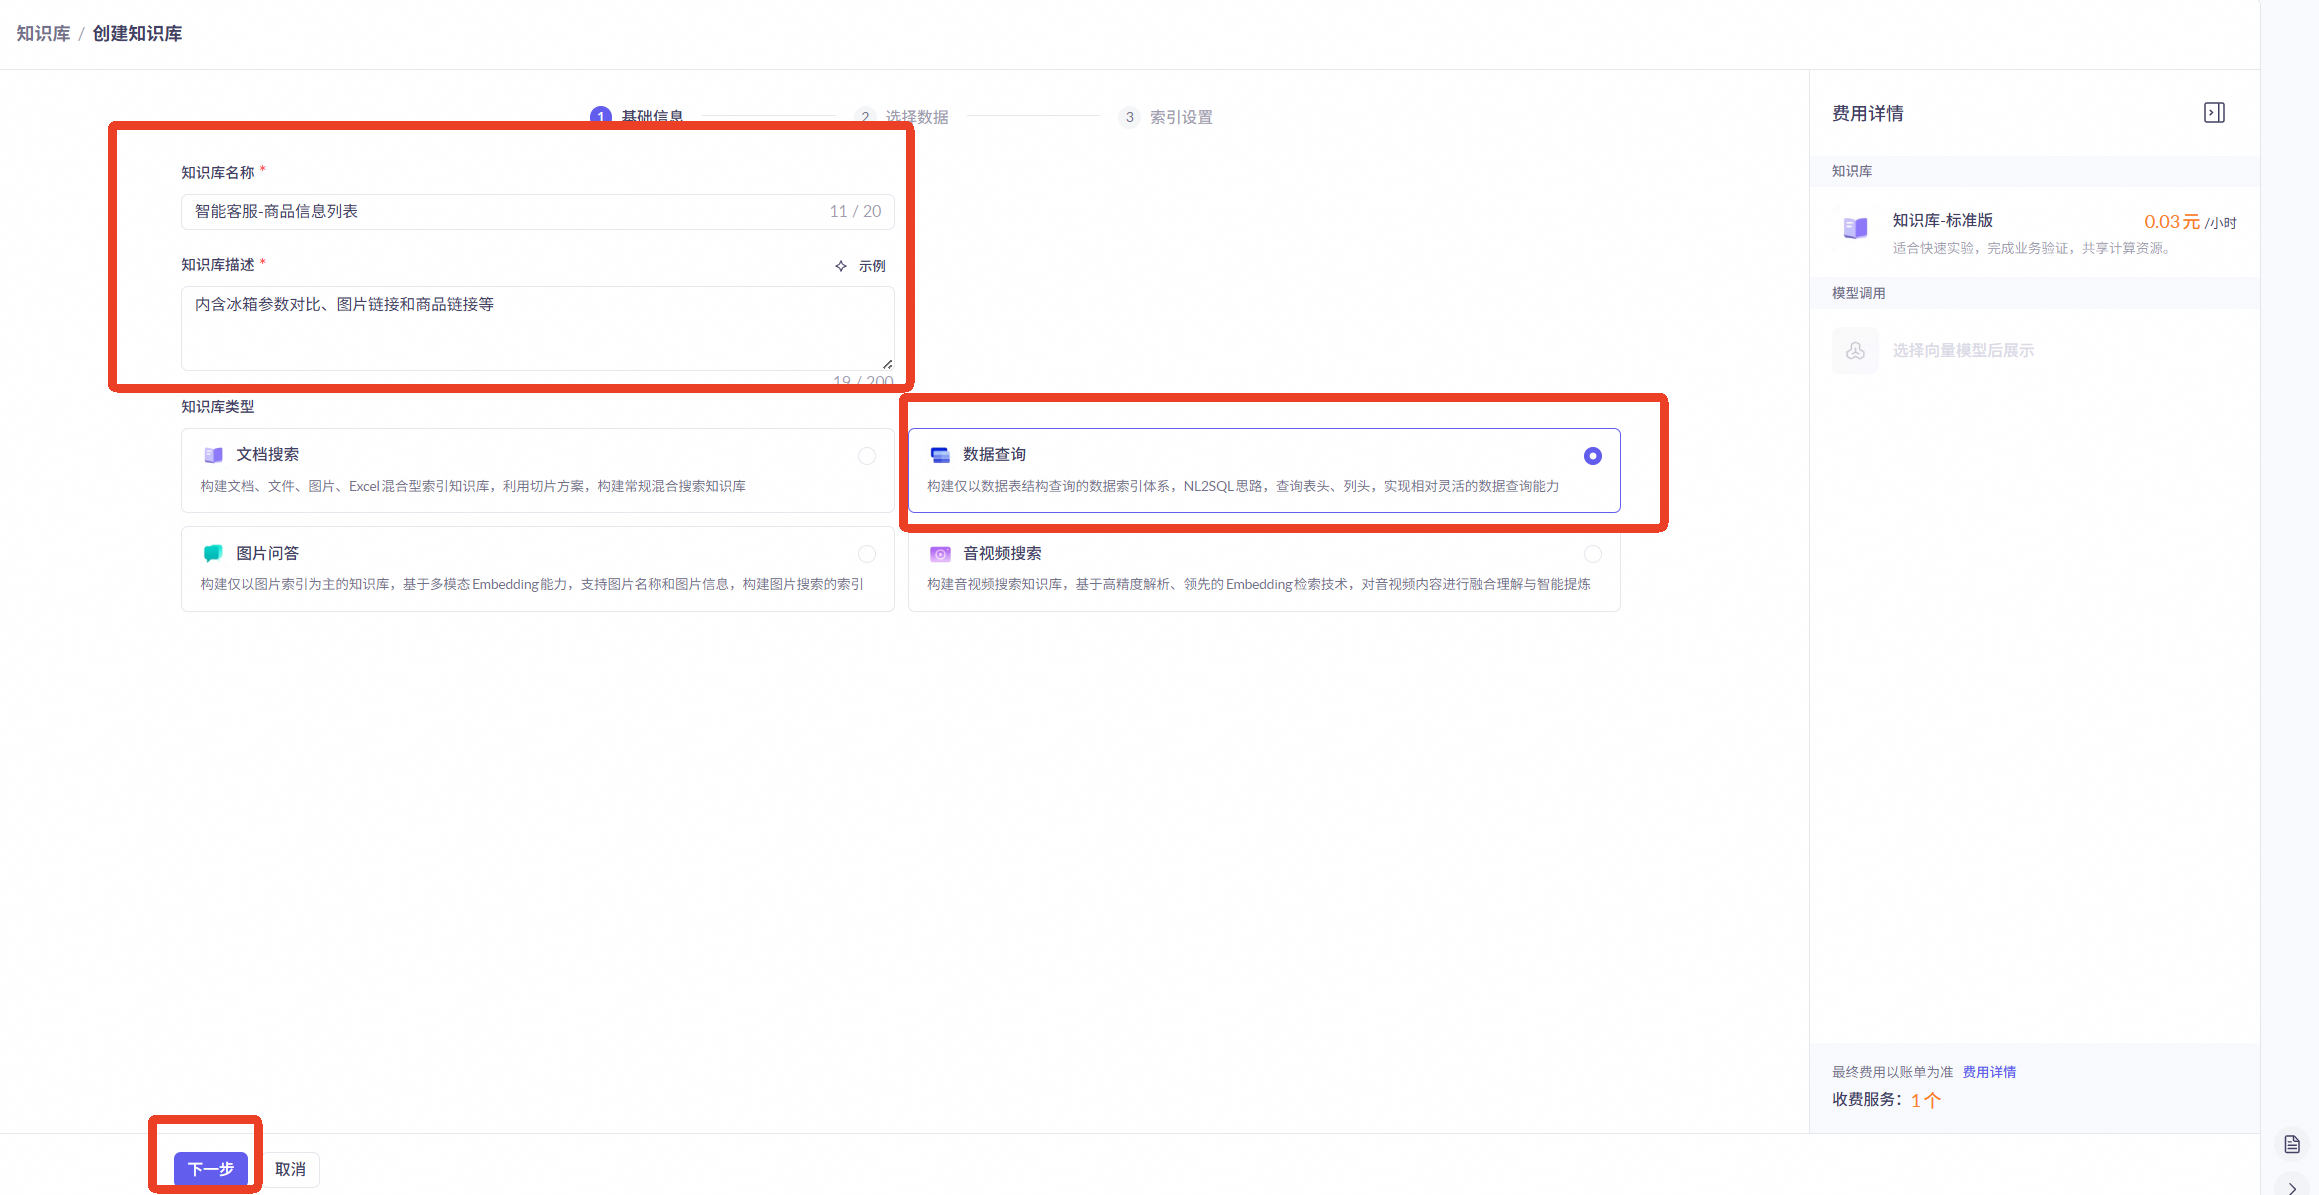
Task: Jump to step 2 选择数据
Action: (915, 117)
